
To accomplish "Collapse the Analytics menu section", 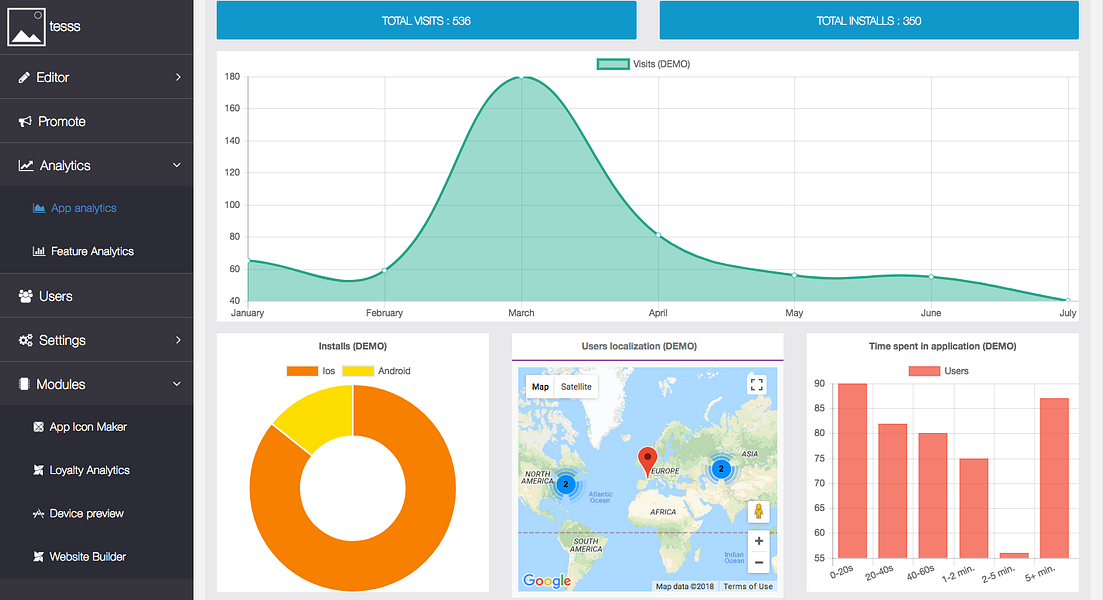I will [x=177, y=165].
